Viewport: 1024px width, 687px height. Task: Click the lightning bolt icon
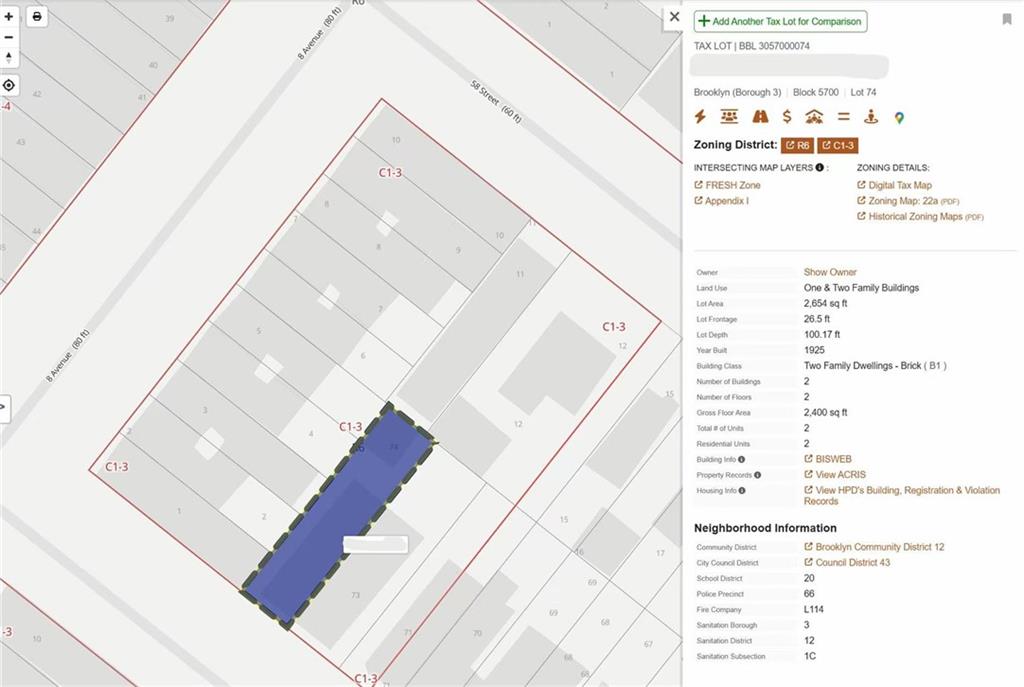pos(700,117)
